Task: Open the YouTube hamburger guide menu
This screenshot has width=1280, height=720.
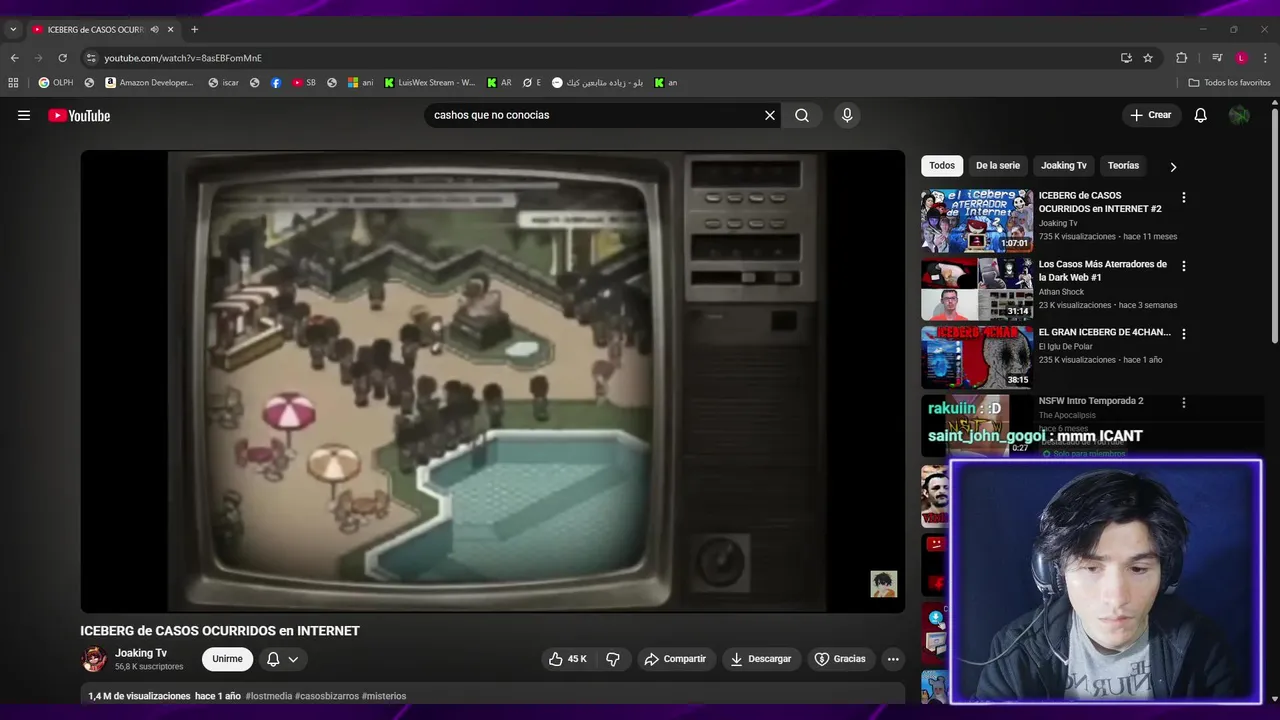Action: tap(24, 115)
